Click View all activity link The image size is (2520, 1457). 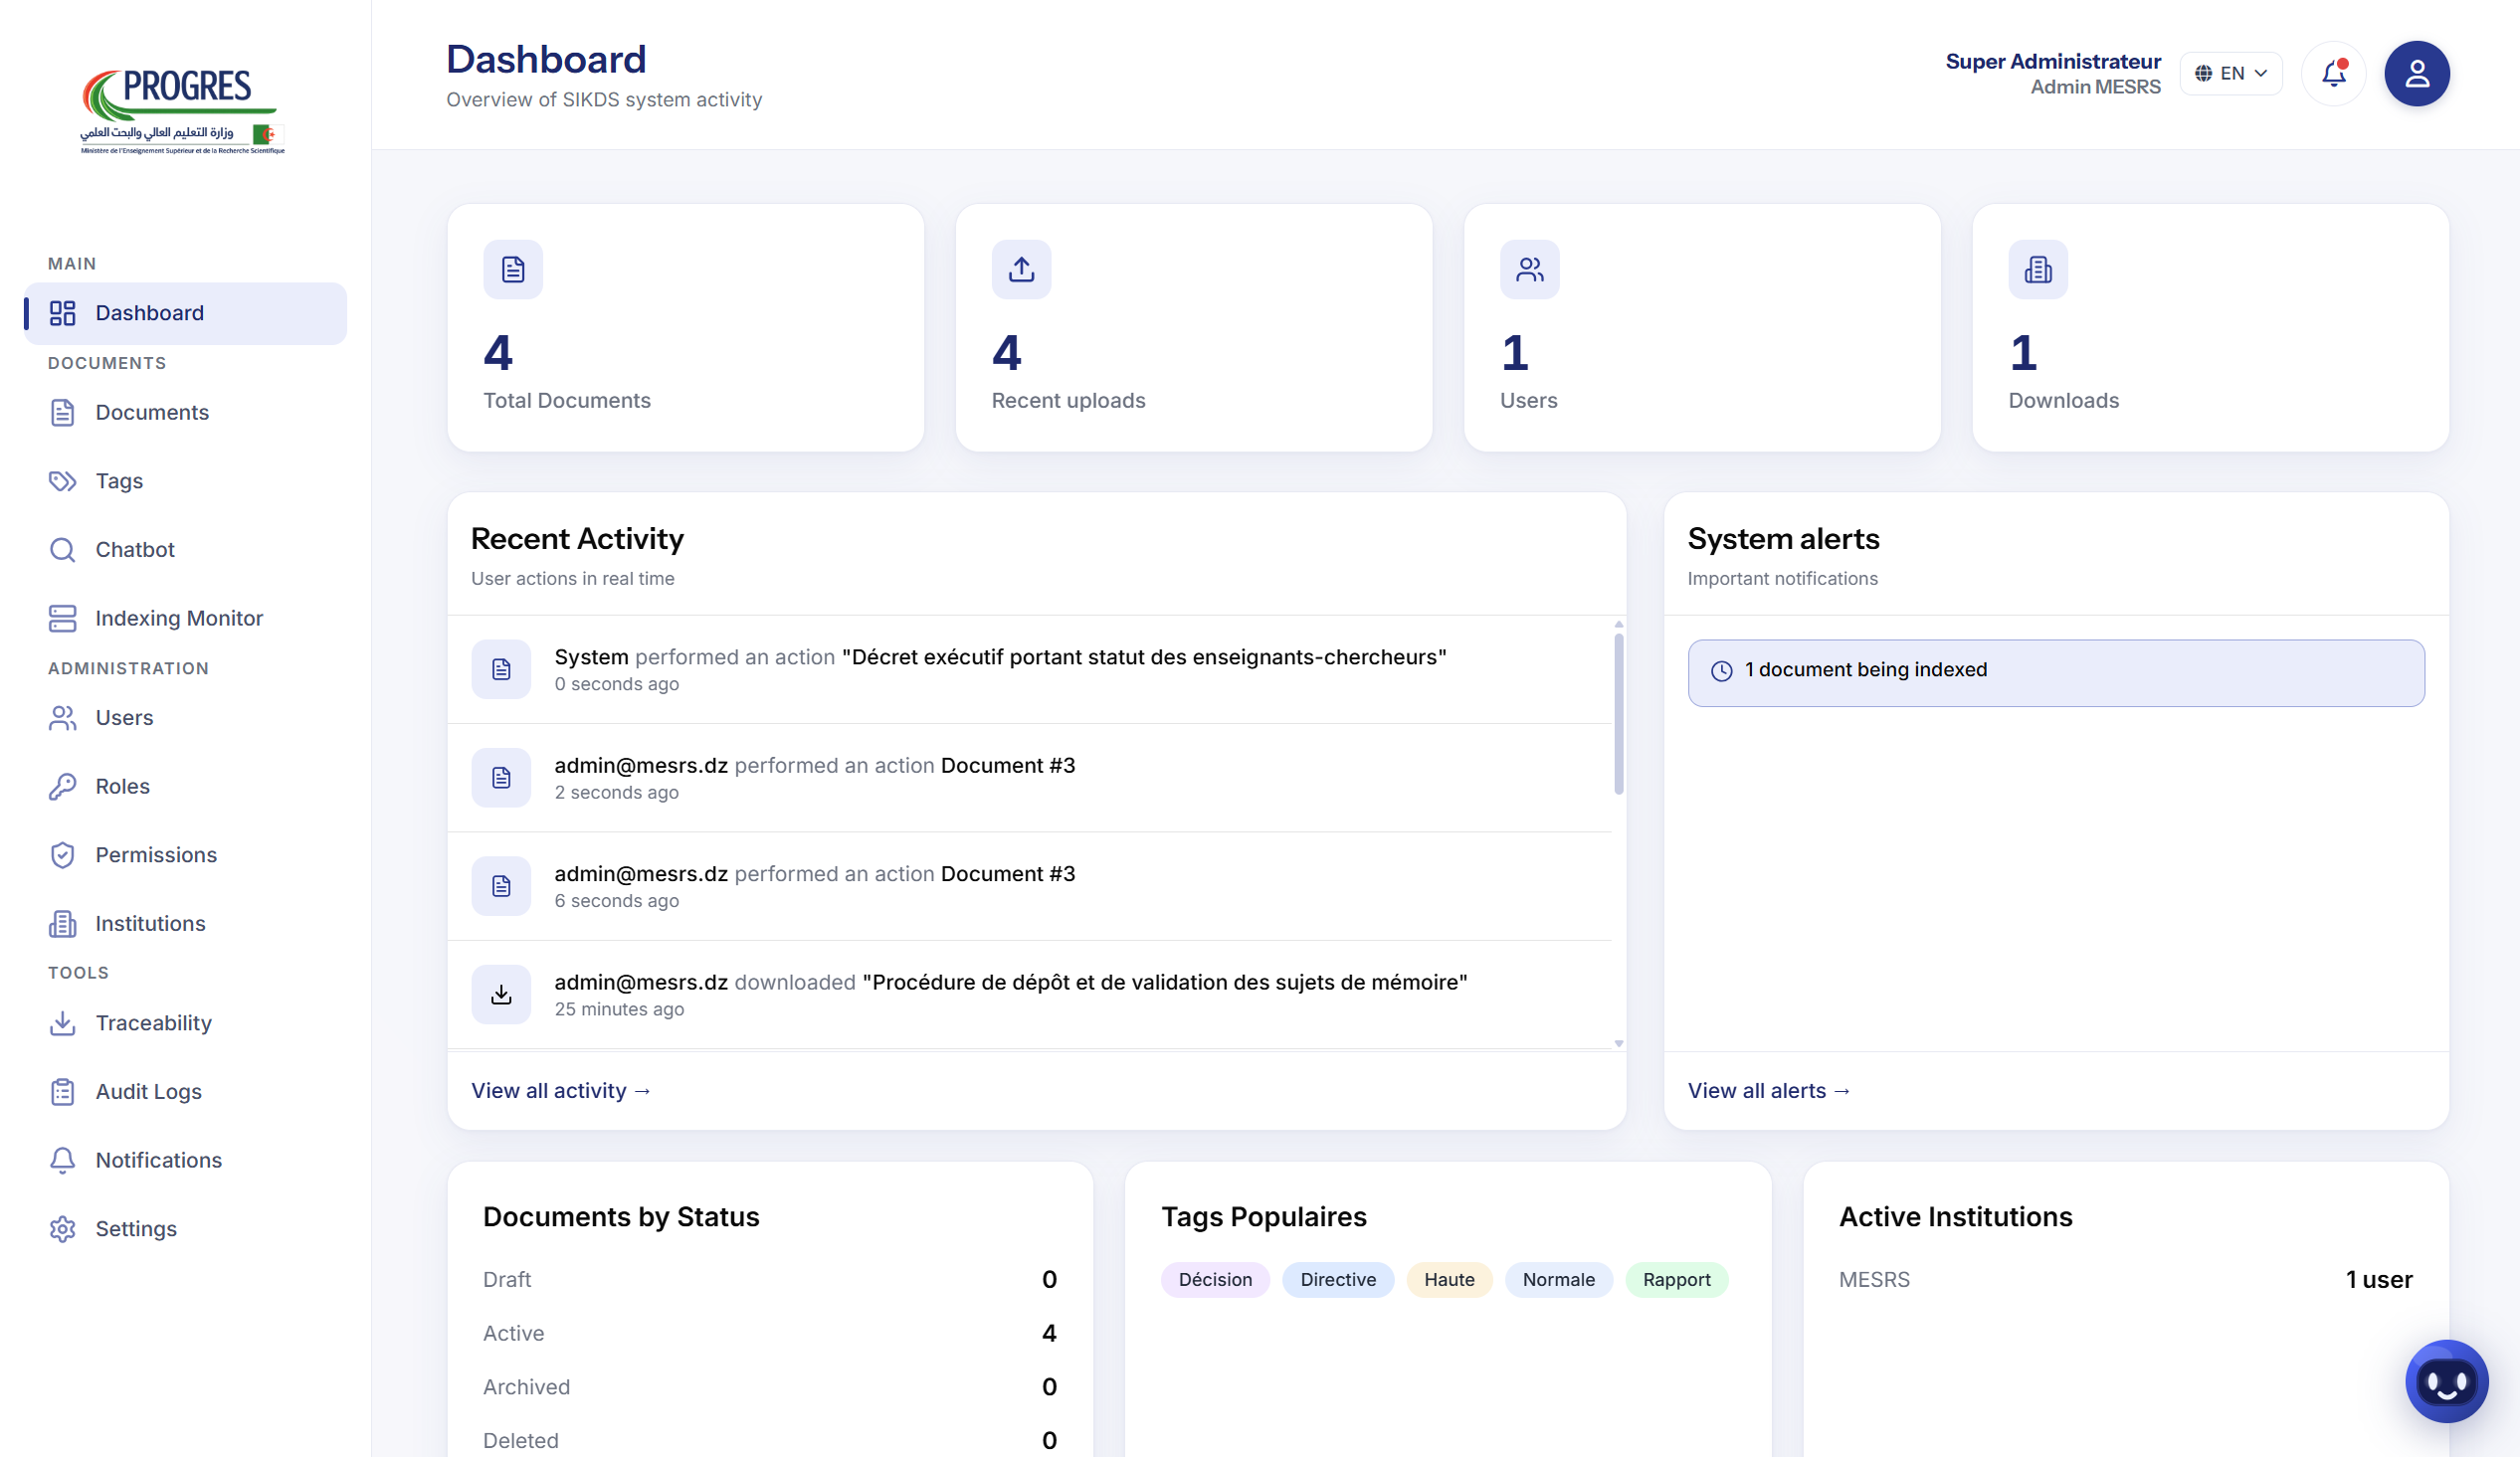pos(561,1091)
